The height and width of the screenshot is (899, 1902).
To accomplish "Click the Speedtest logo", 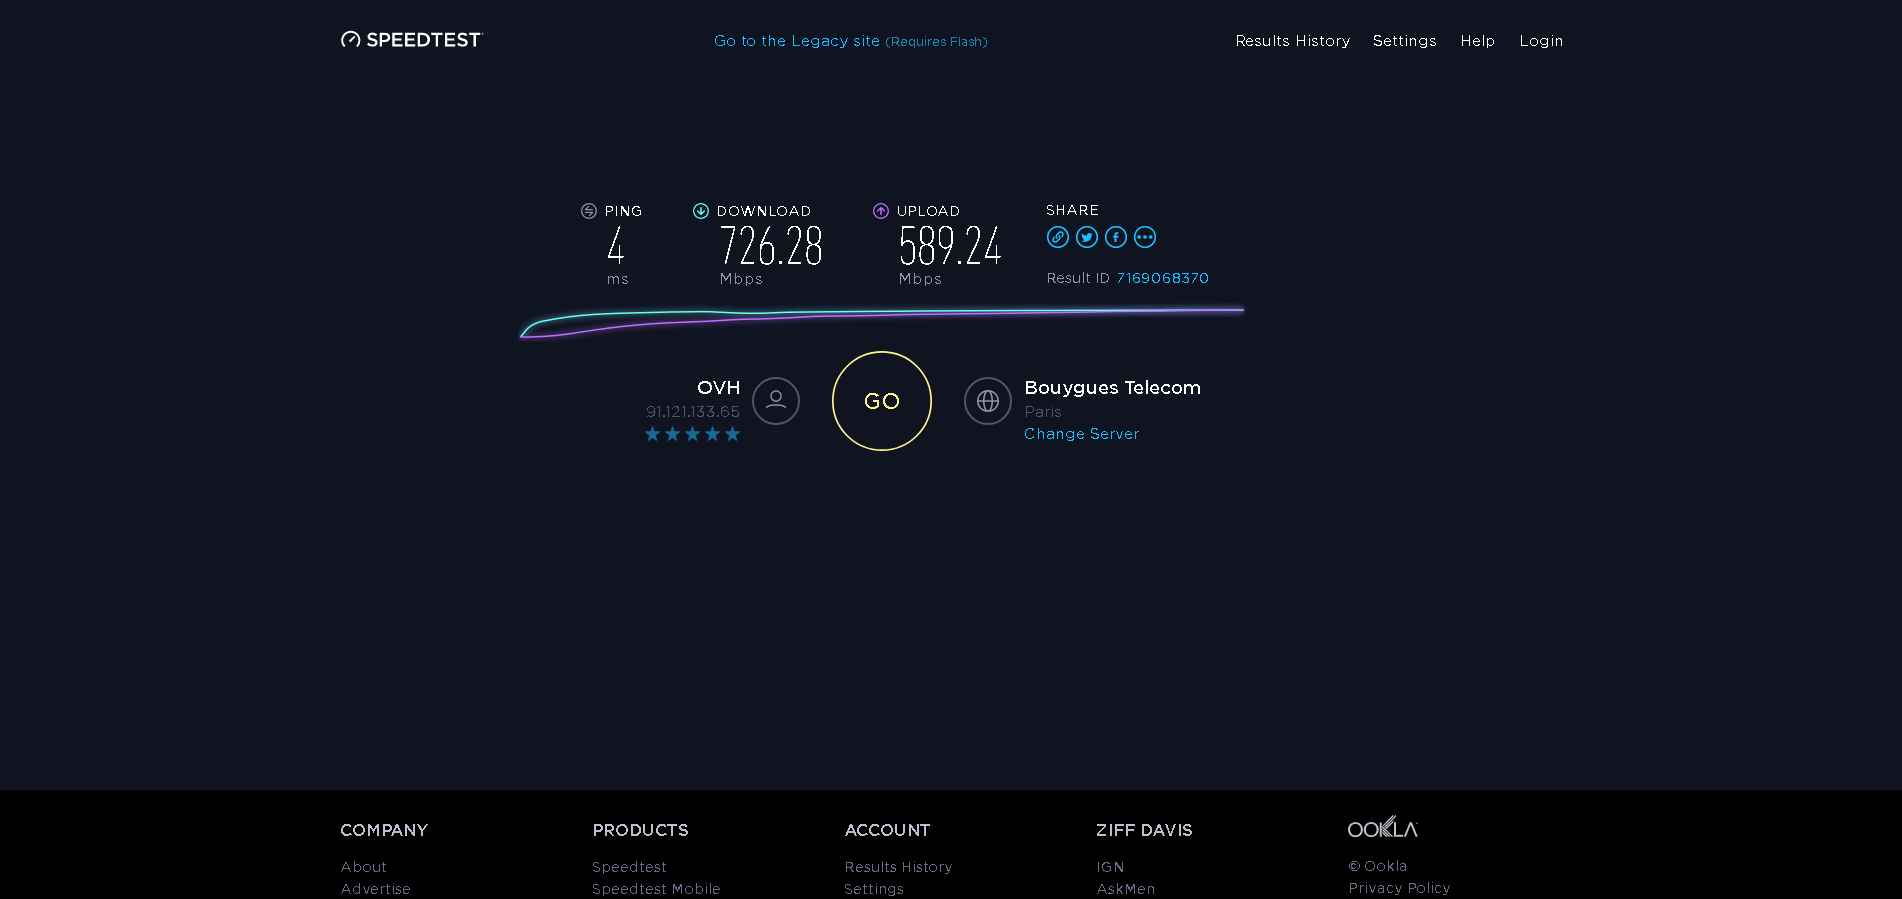I will coord(412,40).
